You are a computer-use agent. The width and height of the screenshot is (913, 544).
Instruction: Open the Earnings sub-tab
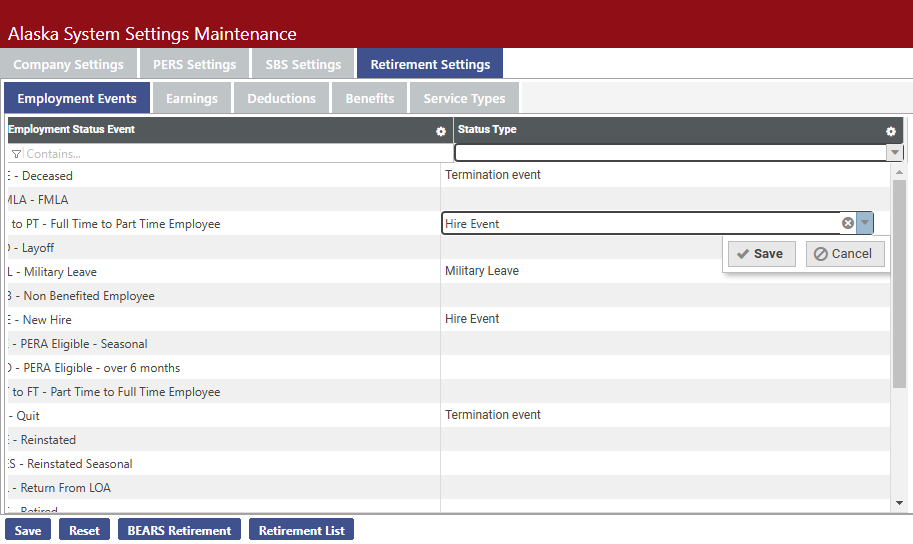click(192, 98)
